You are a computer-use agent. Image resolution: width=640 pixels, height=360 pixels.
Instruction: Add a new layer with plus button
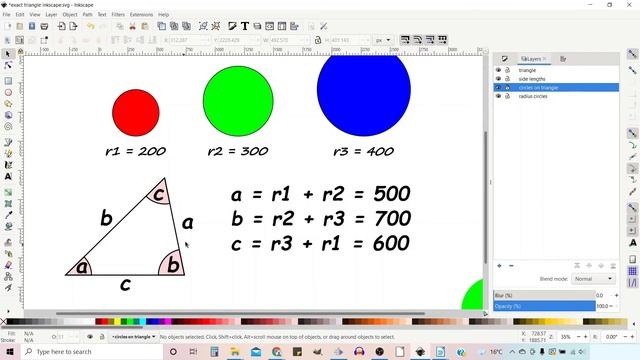point(499,266)
